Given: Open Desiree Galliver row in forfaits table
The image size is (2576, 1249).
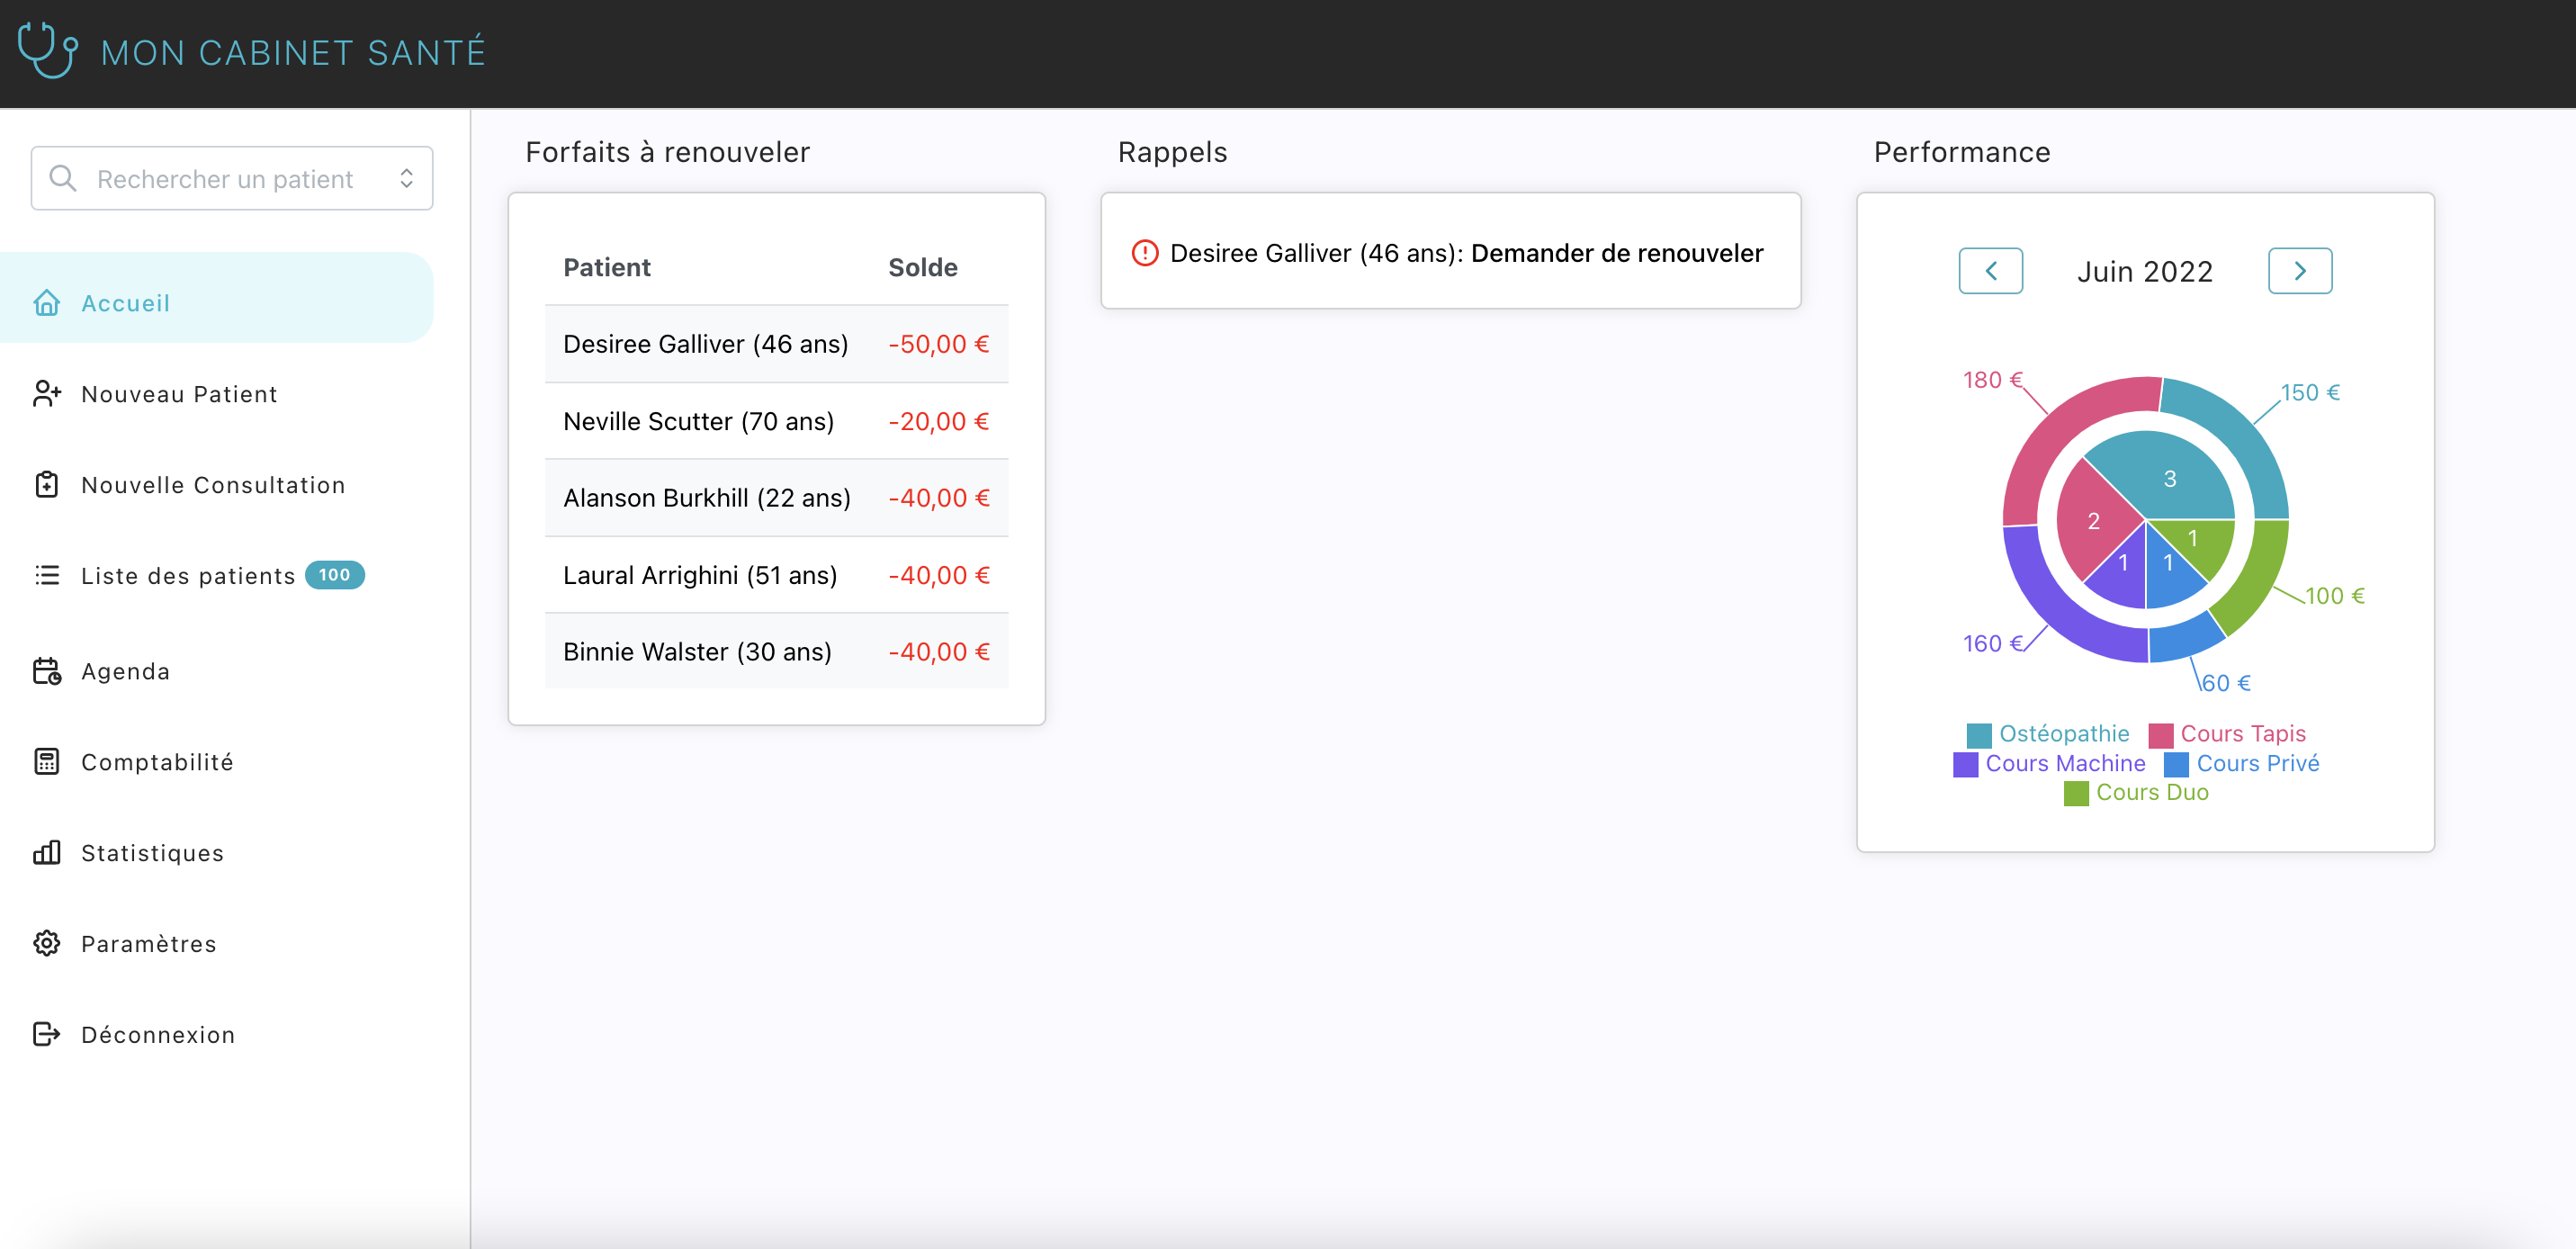Looking at the screenshot, I should [x=705, y=344].
